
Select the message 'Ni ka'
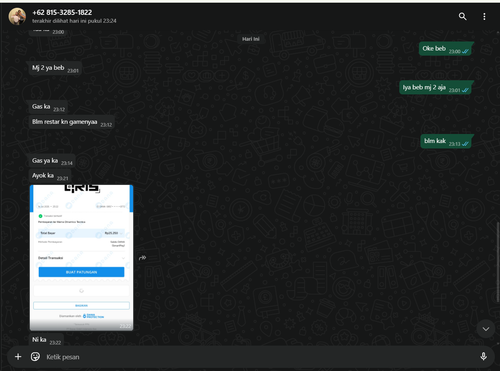point(46,340)
